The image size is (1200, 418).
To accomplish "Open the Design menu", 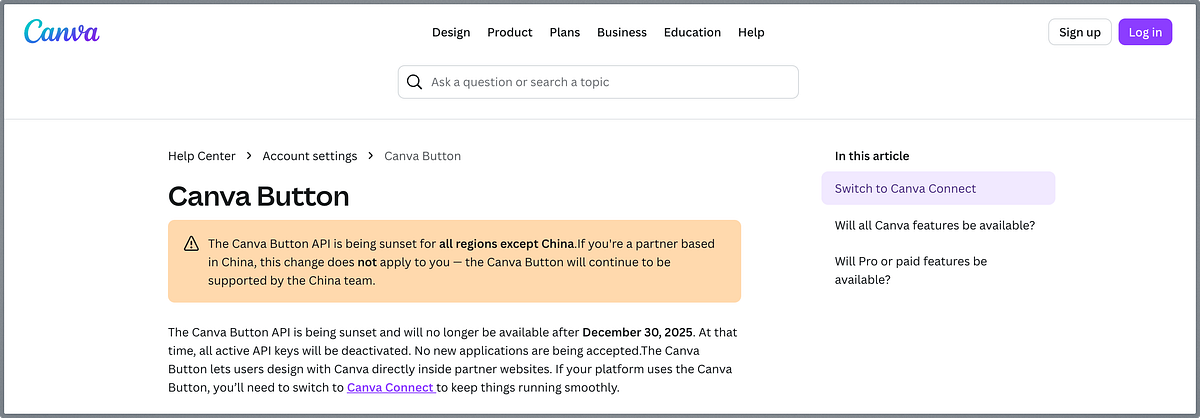I will pos(451,32).
